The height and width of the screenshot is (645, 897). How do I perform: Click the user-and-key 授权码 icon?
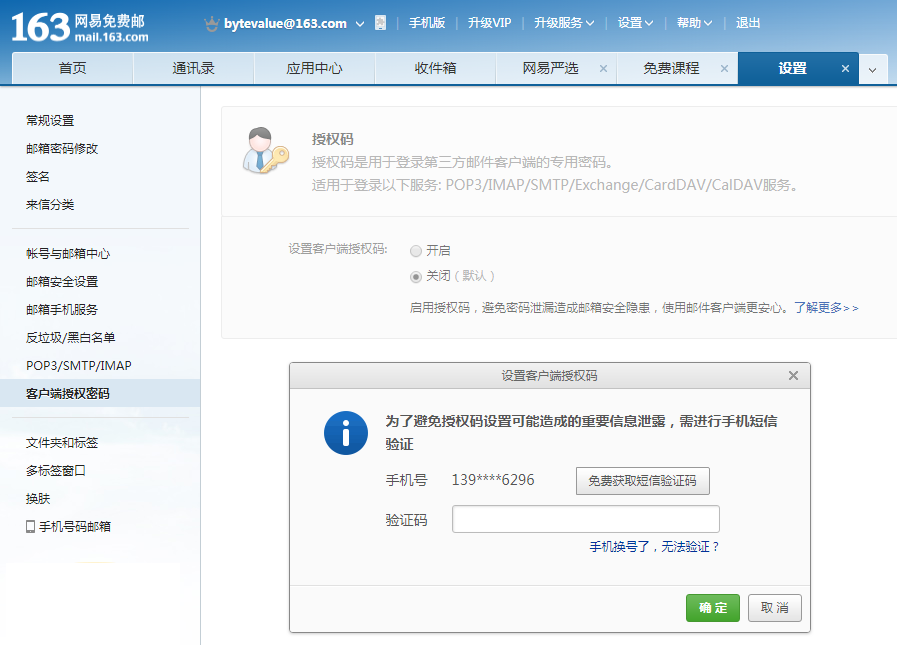click(x=265, y=151)
